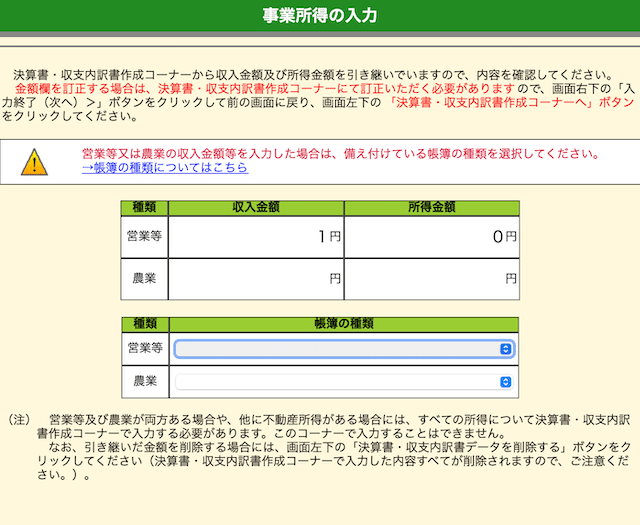This screenshot has height=525, width=640.
Task: Click the 農業 所得金額 empty field
Action: pyautogui.click(x=432, y=279)
